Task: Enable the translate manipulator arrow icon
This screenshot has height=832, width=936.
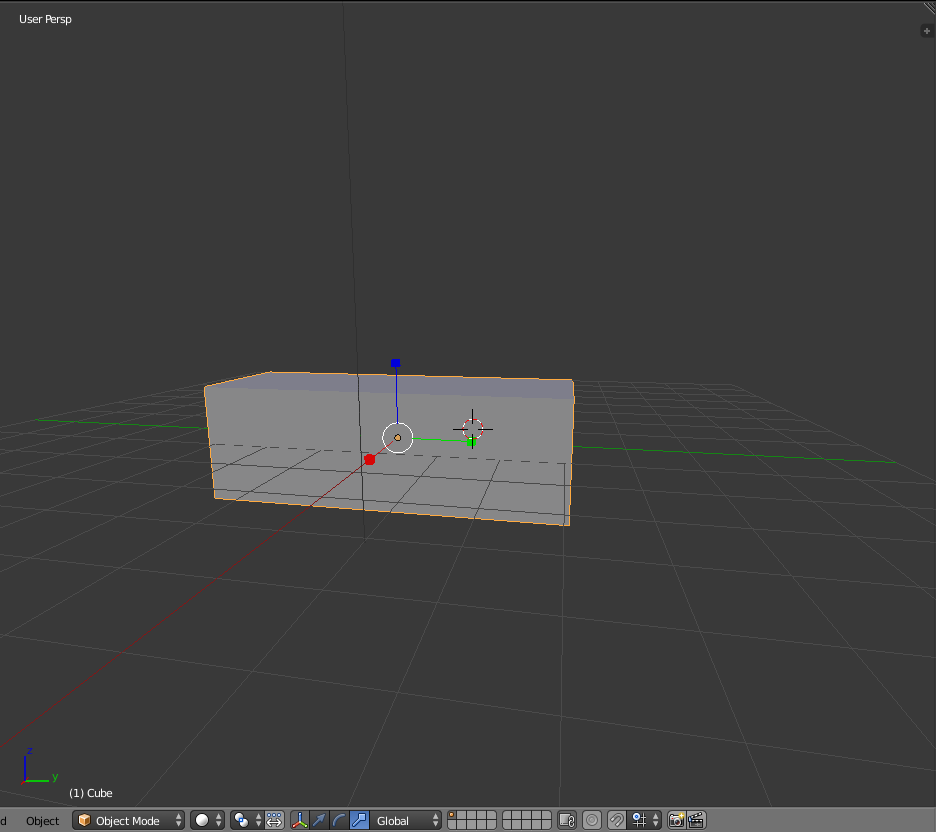Action: (319, 820)
